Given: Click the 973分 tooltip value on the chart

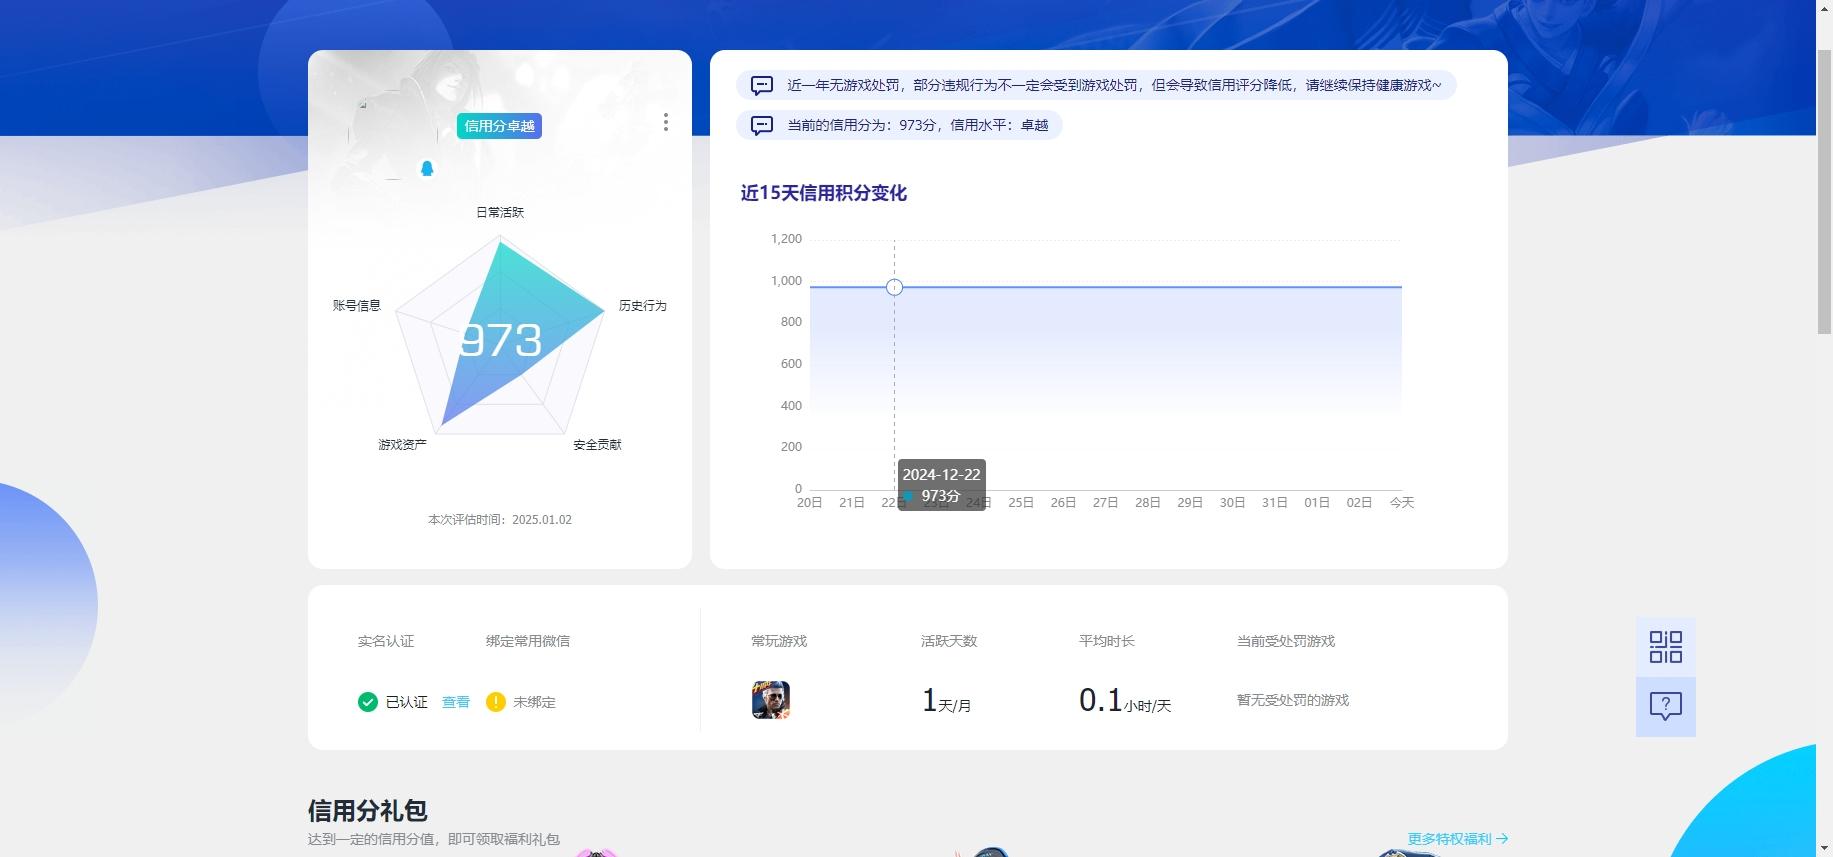Looking at the screenshot, I should pos(940,496).
